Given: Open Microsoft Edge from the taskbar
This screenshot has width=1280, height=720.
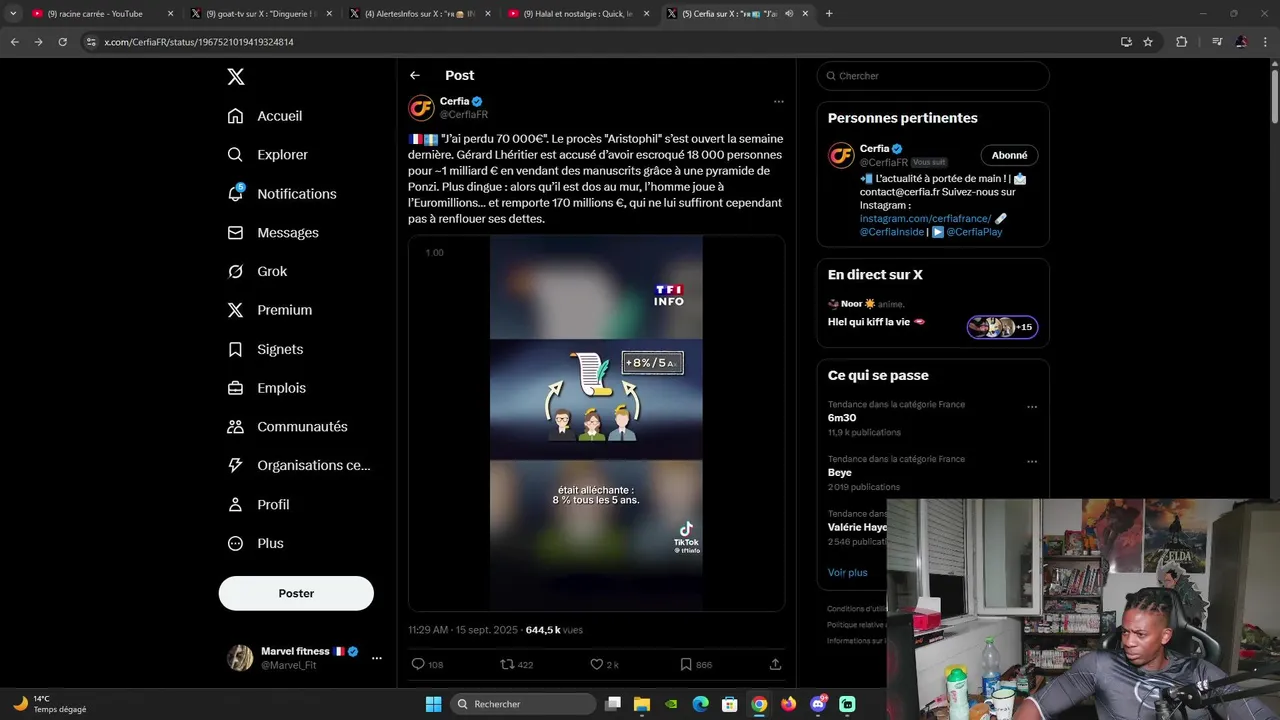Looking at the screenshot, I should (x=701, y=704).
